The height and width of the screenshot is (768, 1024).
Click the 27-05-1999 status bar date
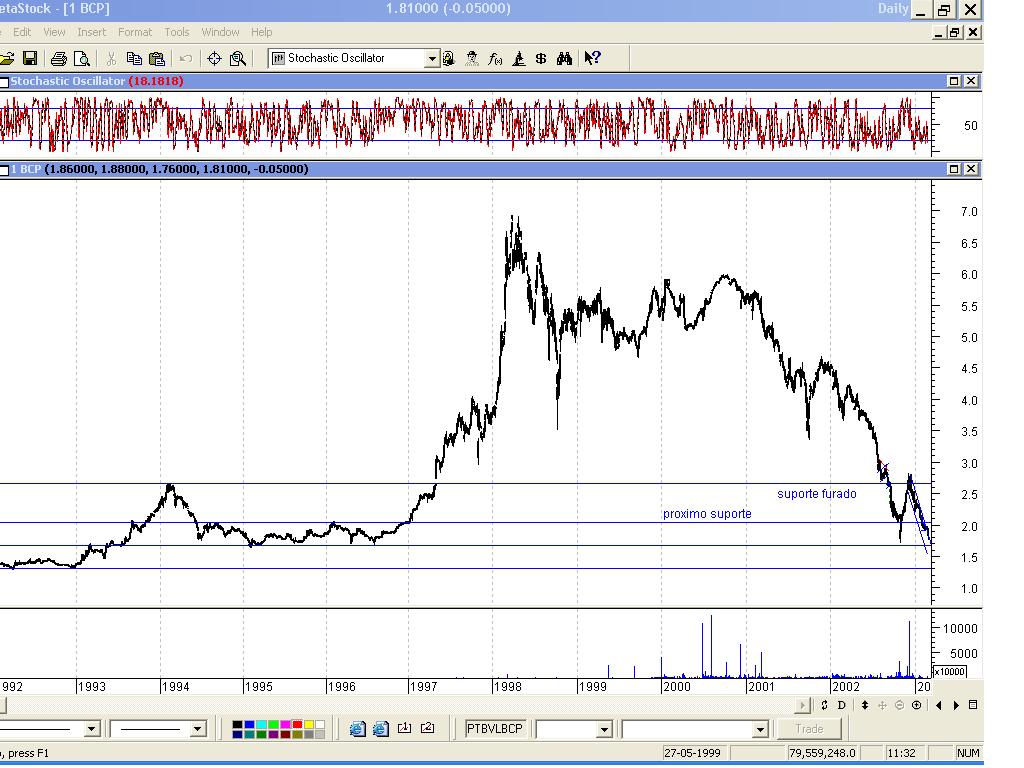pos(692,753)
